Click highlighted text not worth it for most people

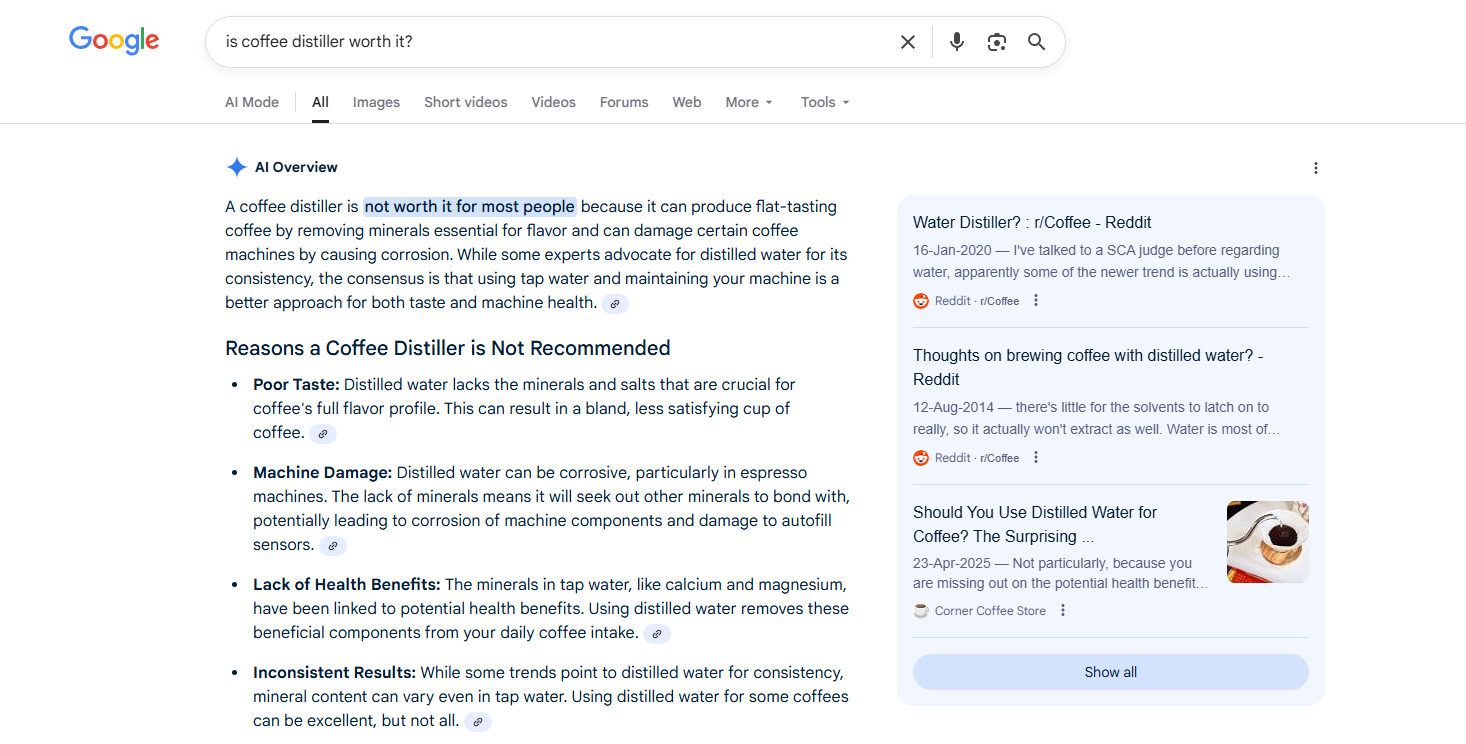coord(470,207)
